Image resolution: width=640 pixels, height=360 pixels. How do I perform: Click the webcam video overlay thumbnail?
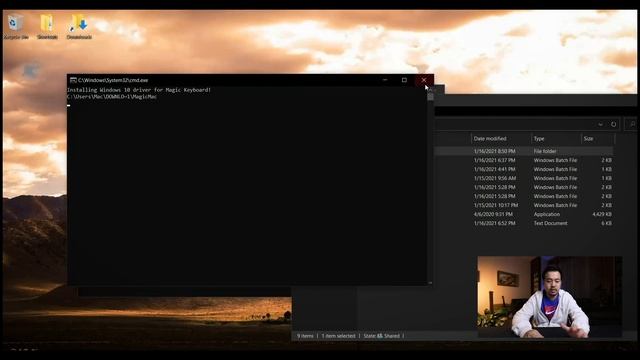click(550, 297)
